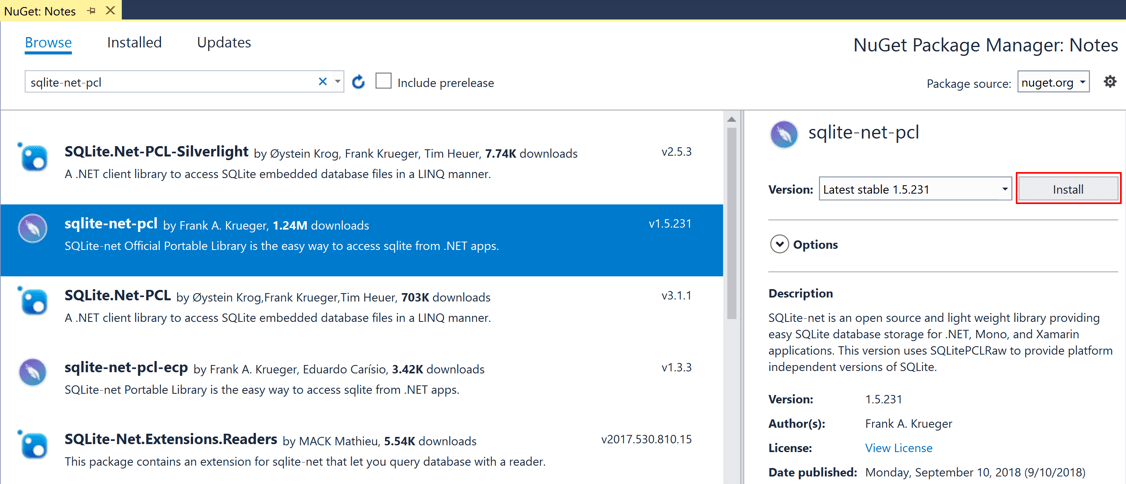Open the package source settings gear

click(x=1109, y=81)
